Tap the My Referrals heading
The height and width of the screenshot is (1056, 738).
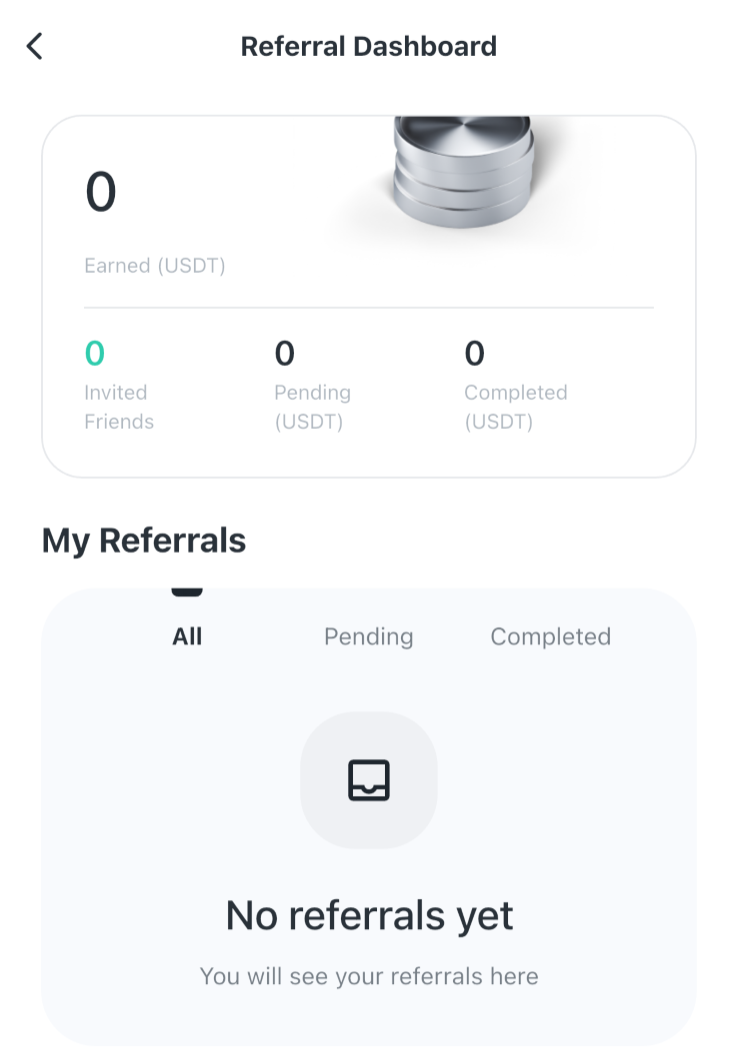[x=144, y=540]
